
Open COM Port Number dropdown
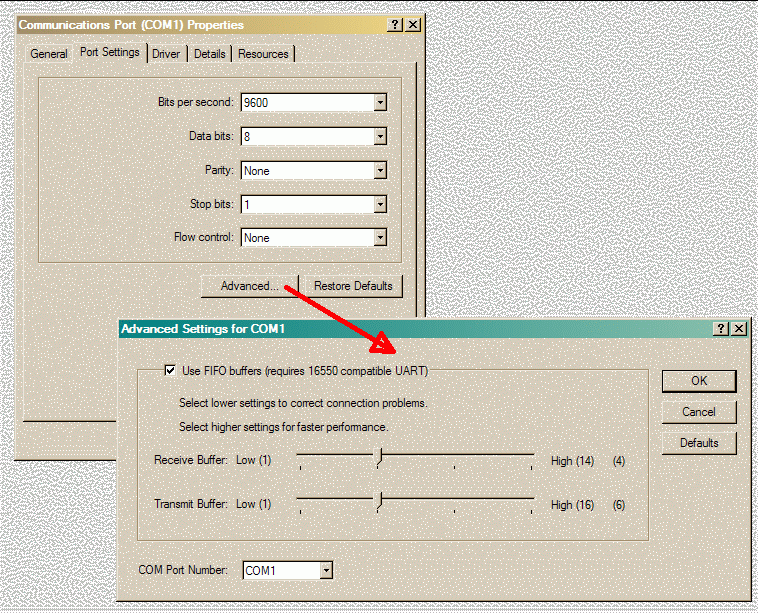coord(326,570)
